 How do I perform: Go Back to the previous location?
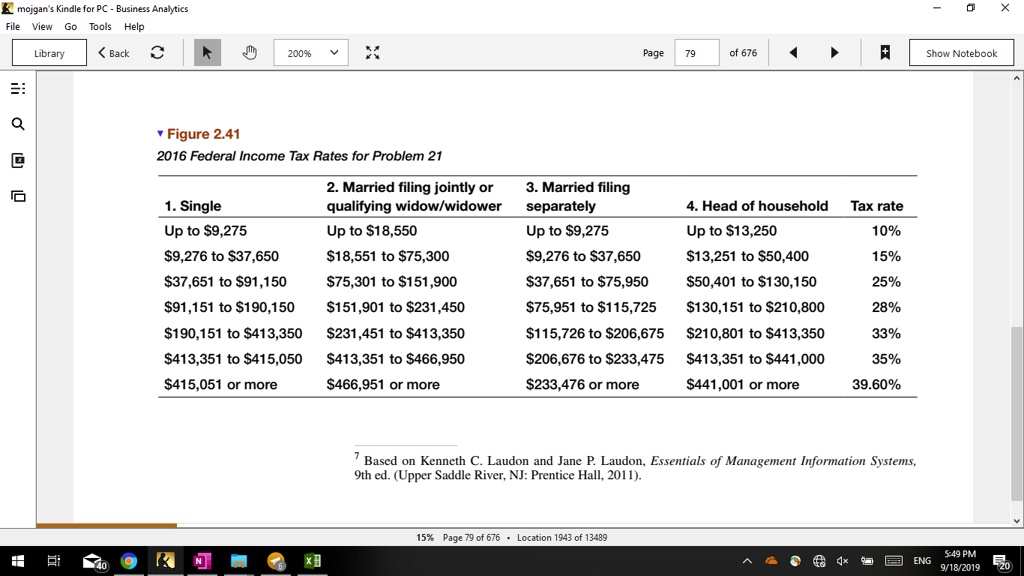click(x=113, y=52)
